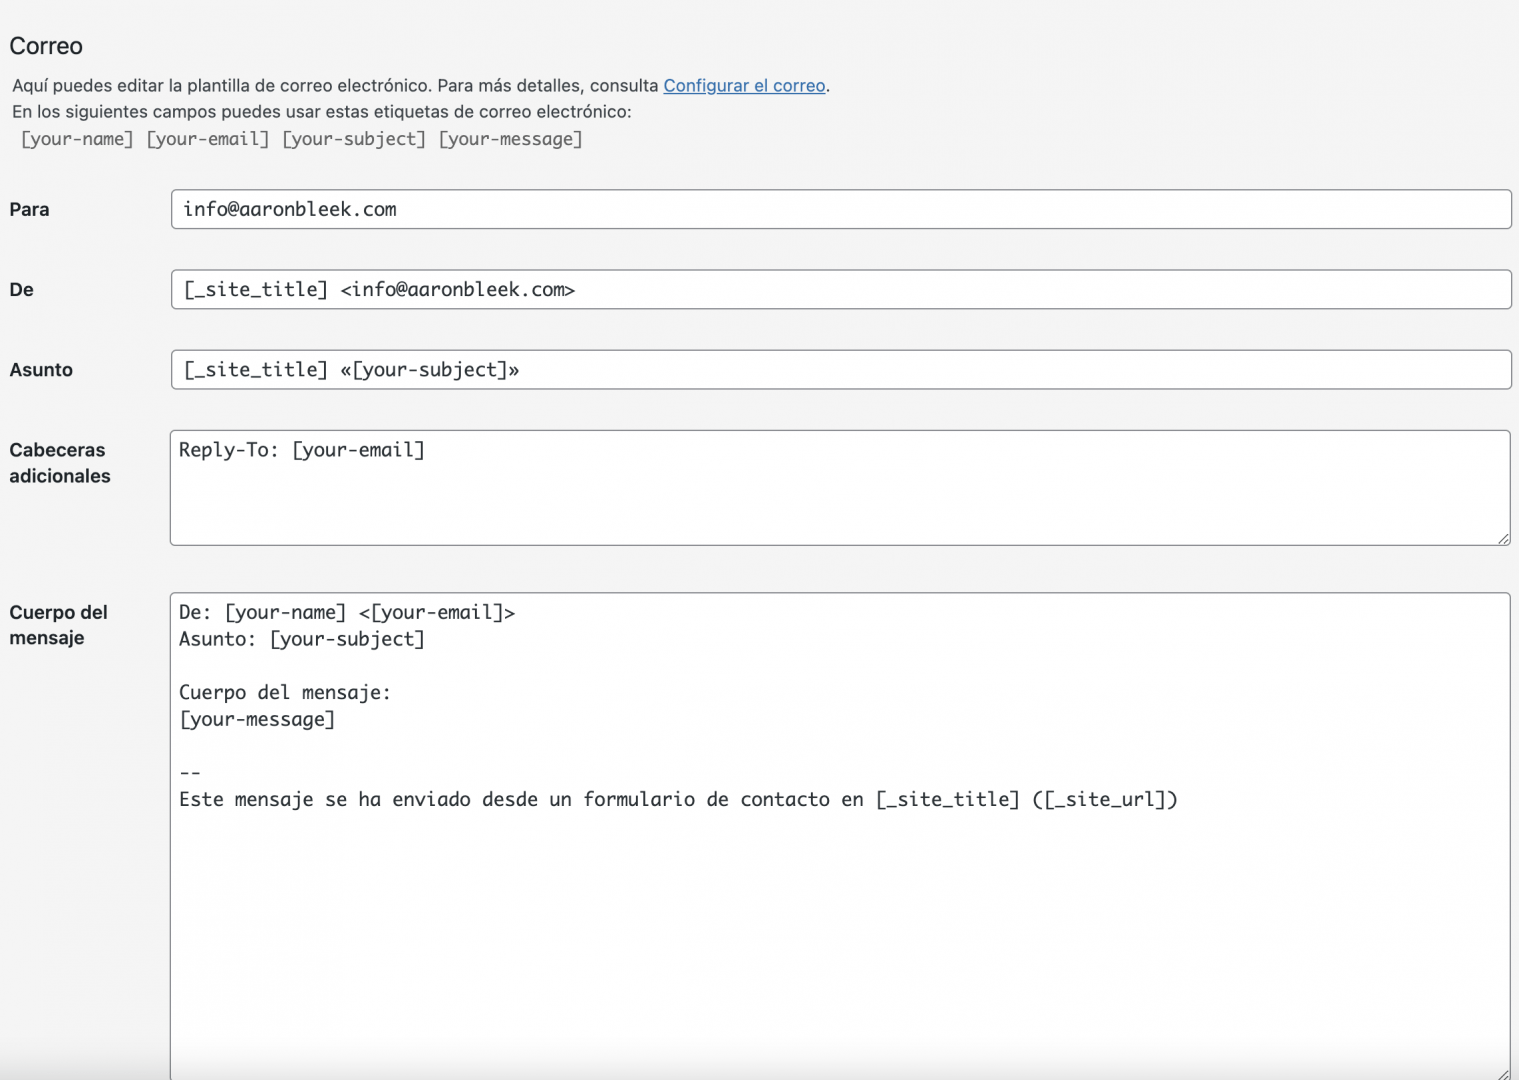Click the Correo section heading

46,46
